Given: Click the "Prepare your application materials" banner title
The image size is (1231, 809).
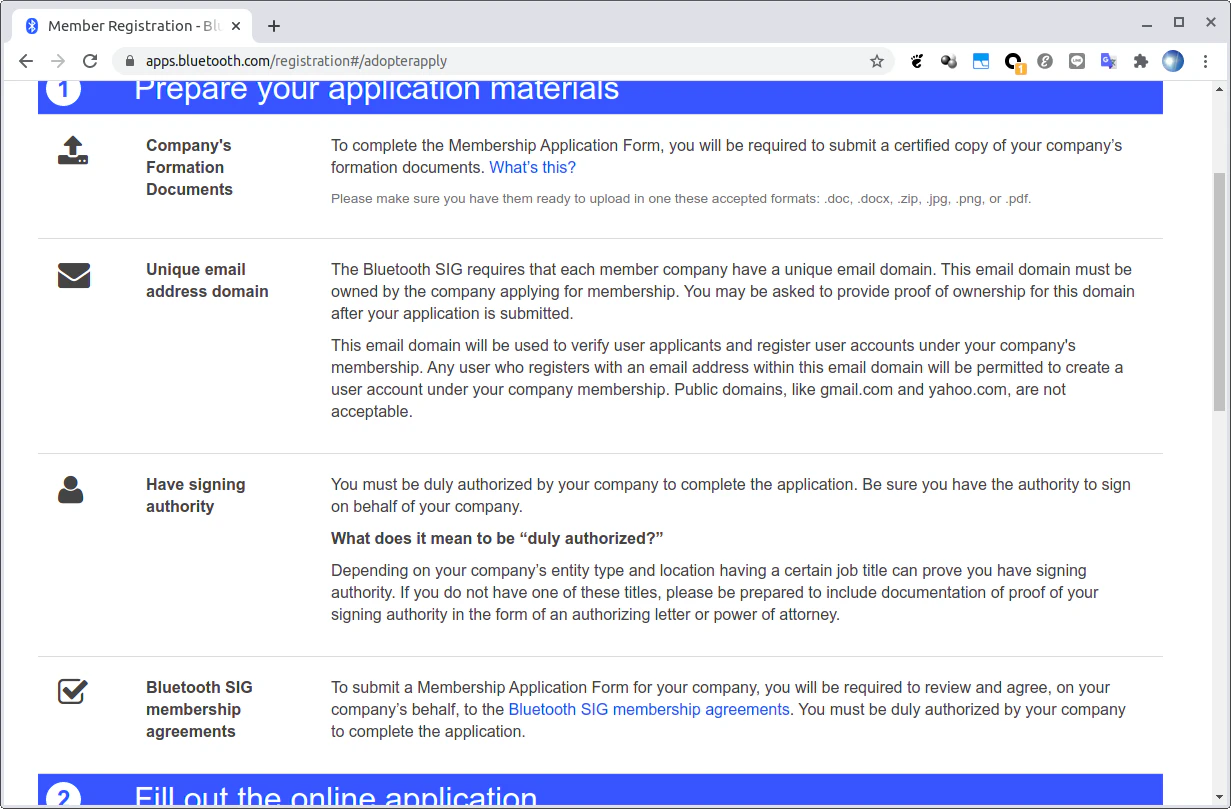Looking at the screenshot, I should (x=377, y=90).
